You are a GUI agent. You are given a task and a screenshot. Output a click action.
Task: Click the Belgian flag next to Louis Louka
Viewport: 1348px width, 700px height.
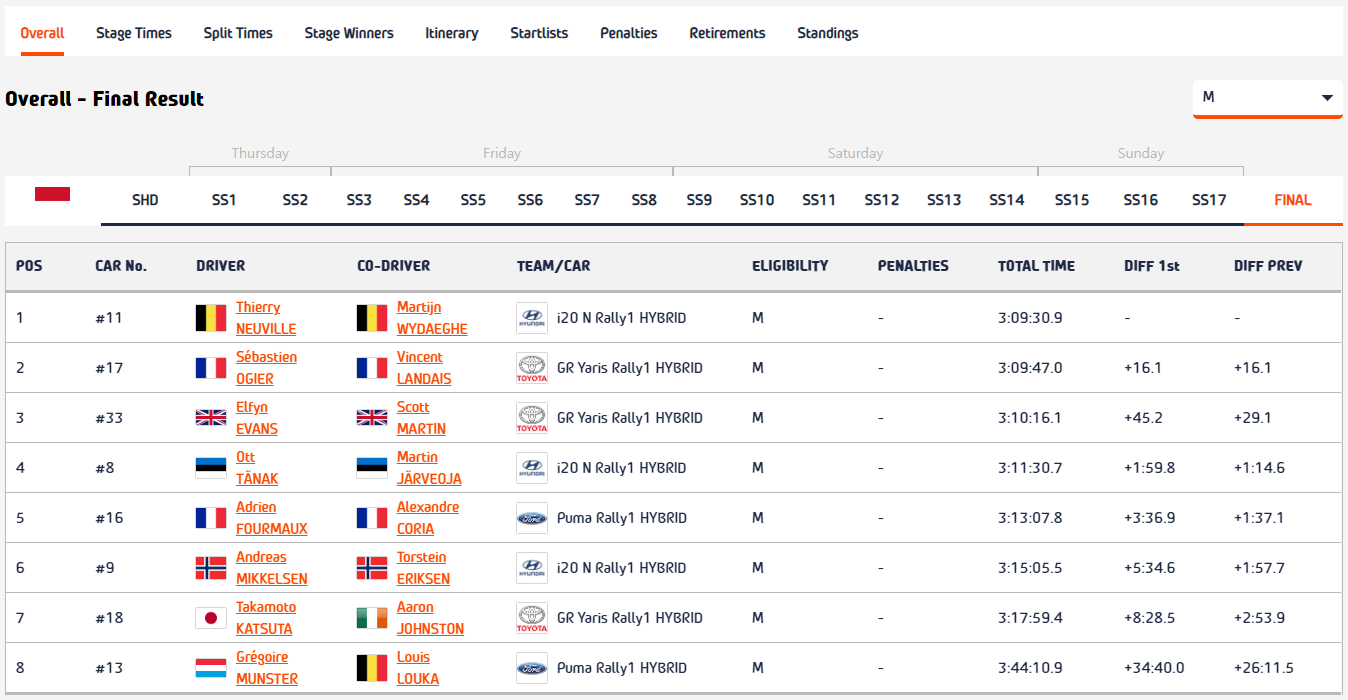372,668
